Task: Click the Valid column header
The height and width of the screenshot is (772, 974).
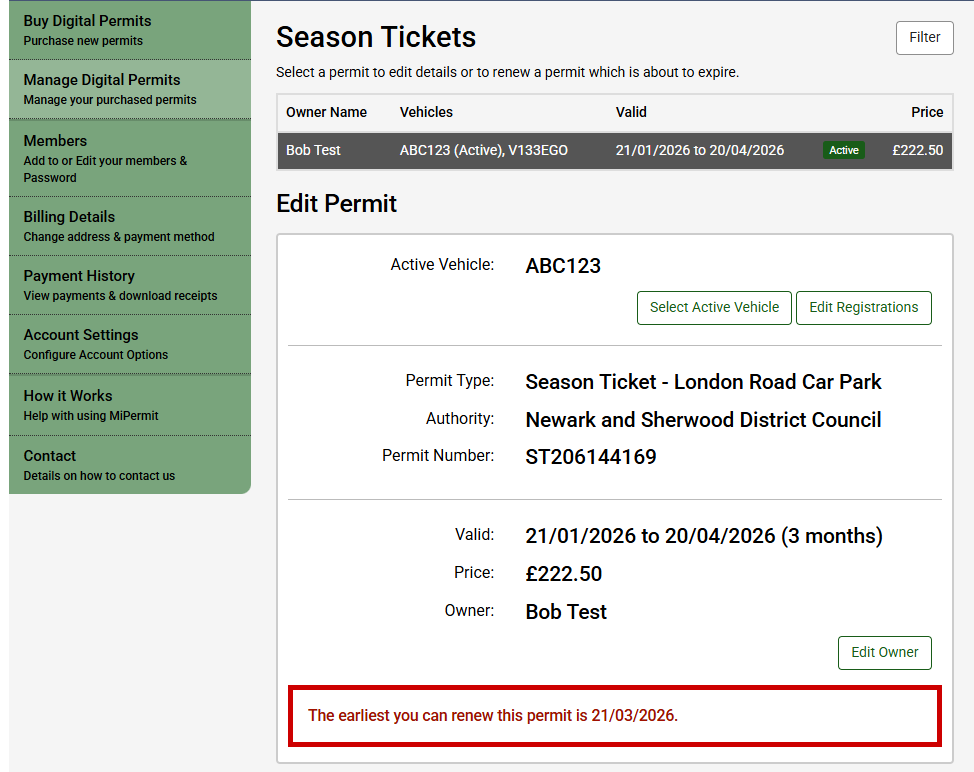Action: pos(631,113)
